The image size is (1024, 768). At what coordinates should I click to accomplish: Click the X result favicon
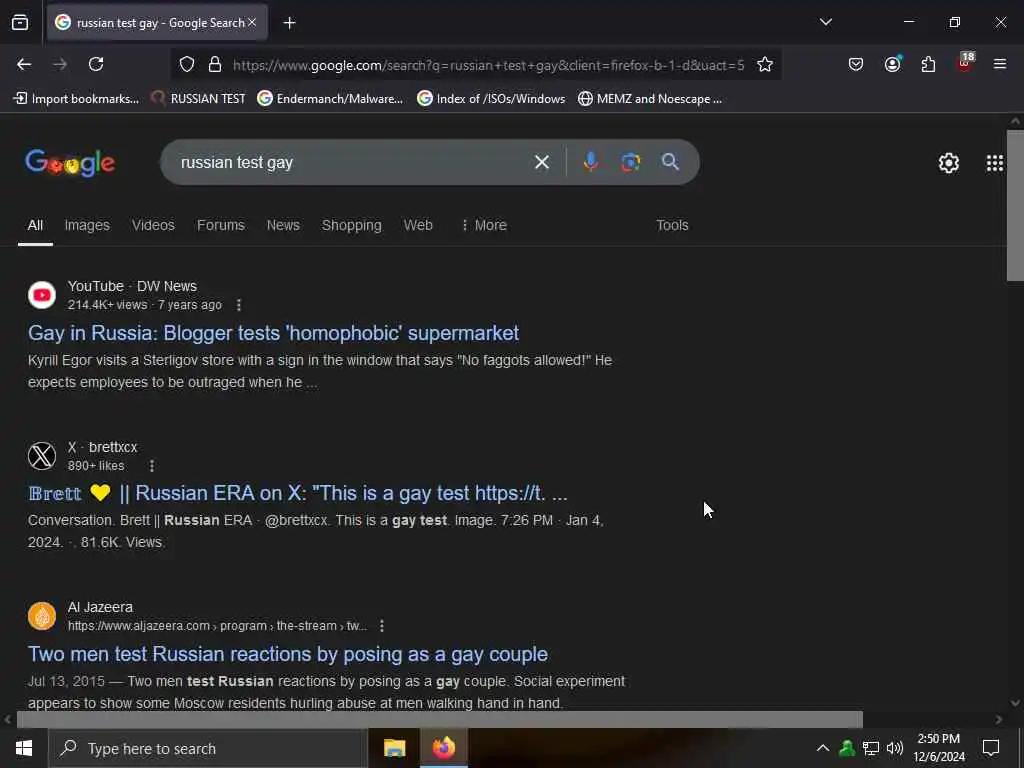[42, 456]
